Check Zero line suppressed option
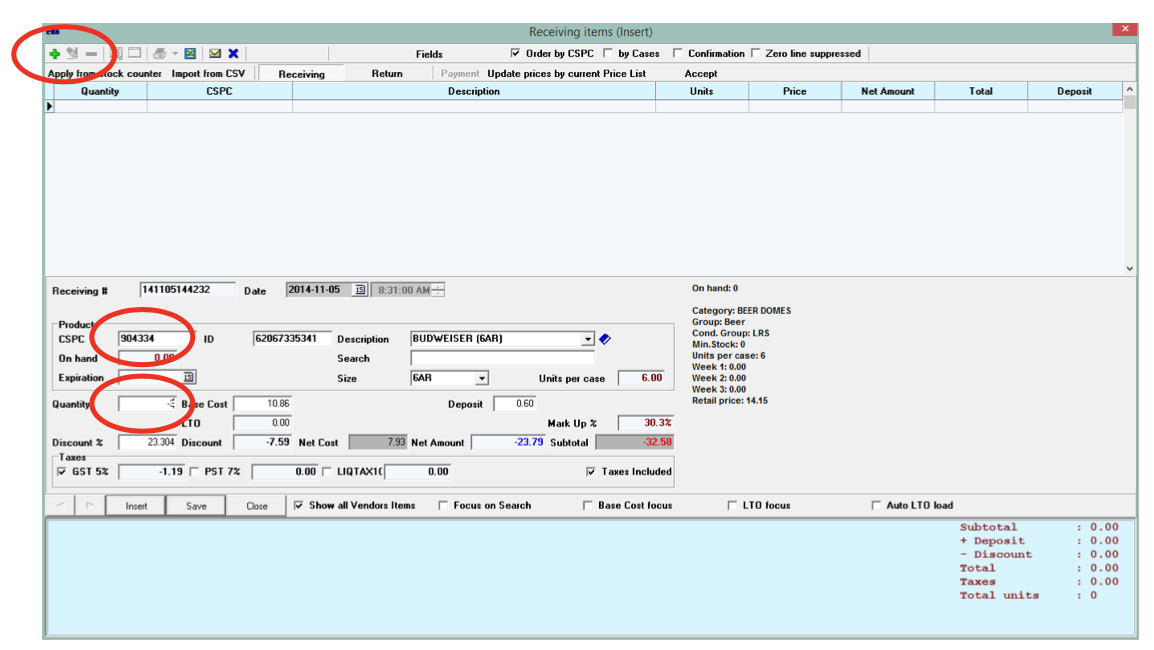The width and height of the screenshot is (1154, 650). coord(755,53)
